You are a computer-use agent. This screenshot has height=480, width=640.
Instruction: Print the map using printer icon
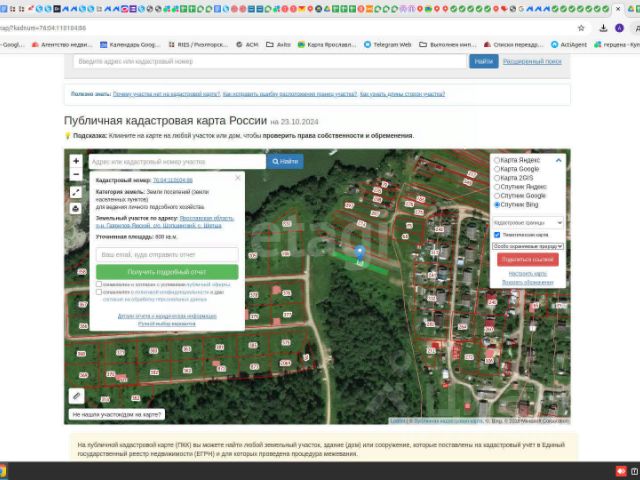click(x=76, y=209)
